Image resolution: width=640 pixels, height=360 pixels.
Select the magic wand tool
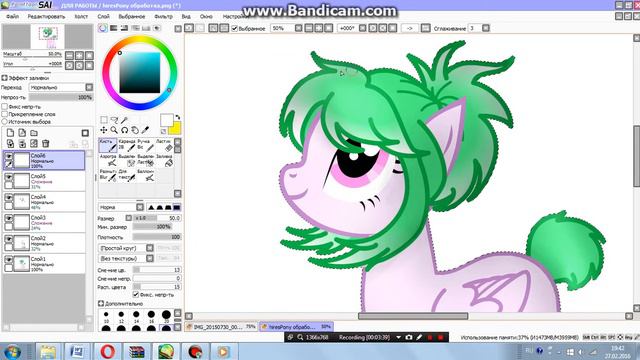point(124,120)
